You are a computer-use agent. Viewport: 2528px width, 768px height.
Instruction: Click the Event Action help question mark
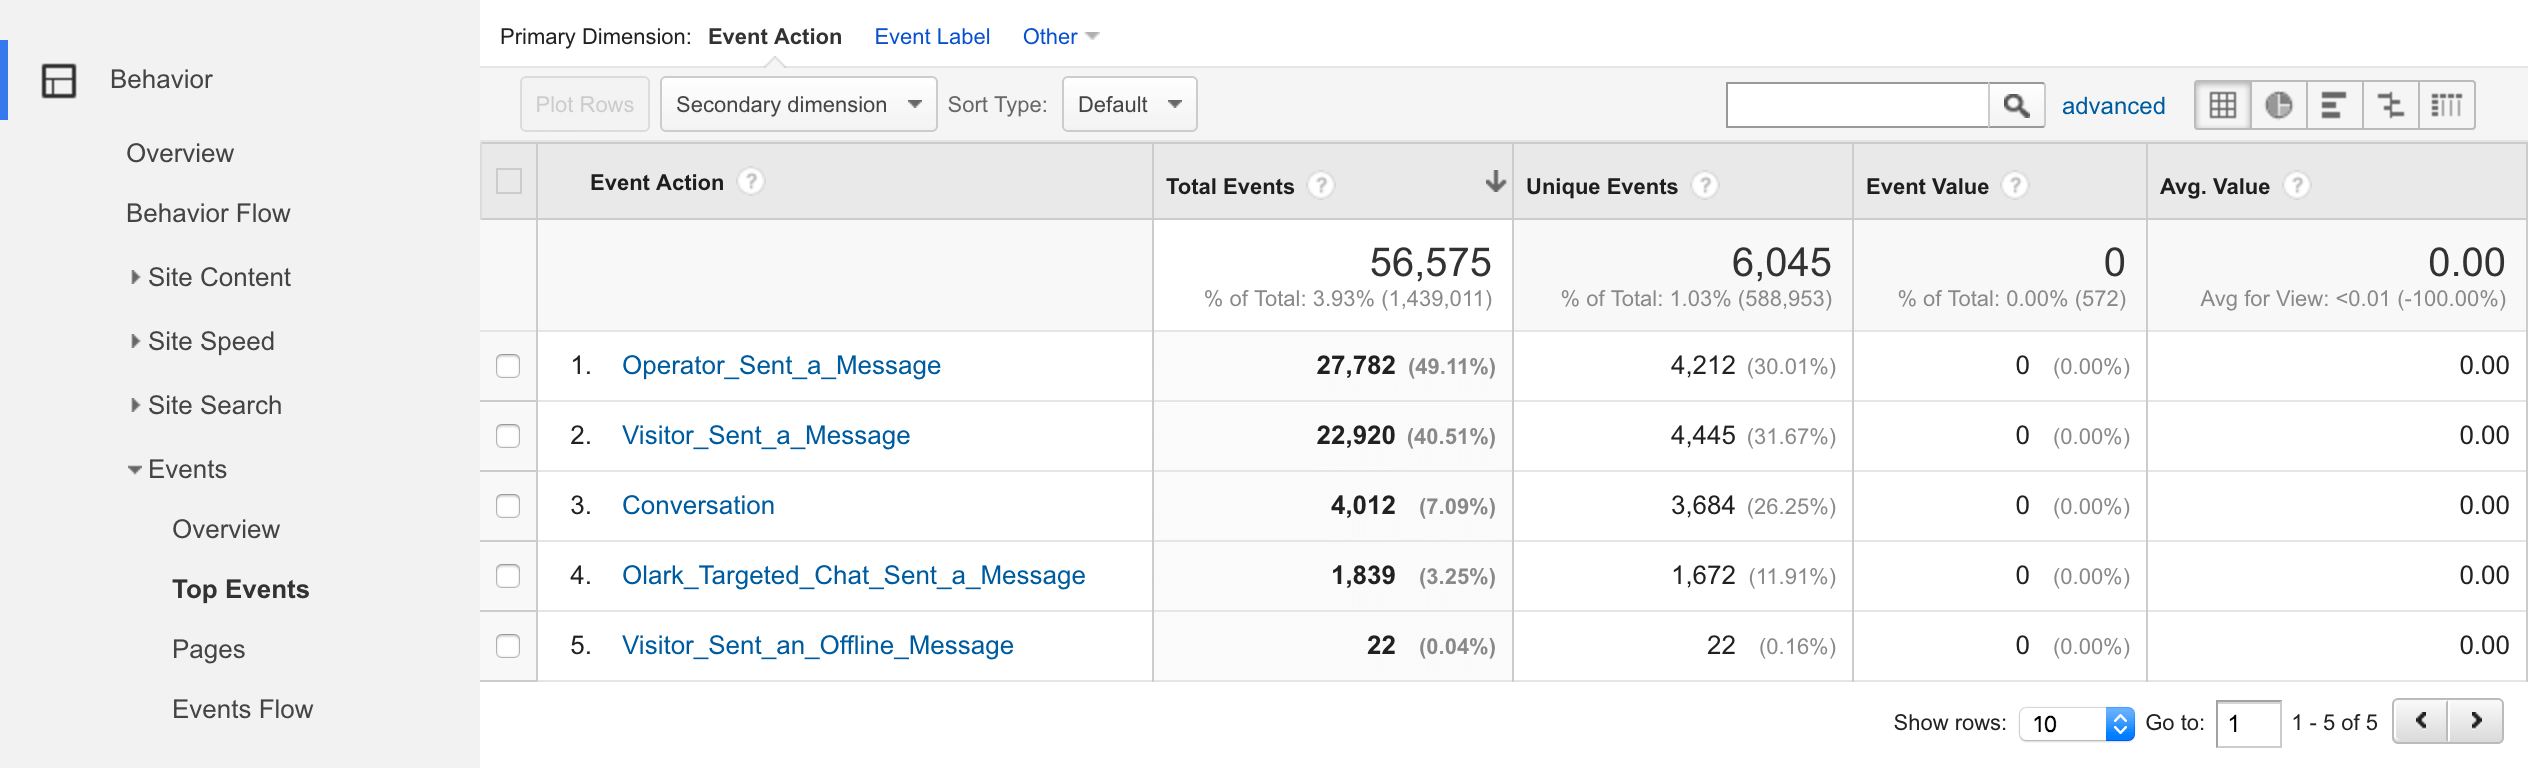[x=750, y=182]
